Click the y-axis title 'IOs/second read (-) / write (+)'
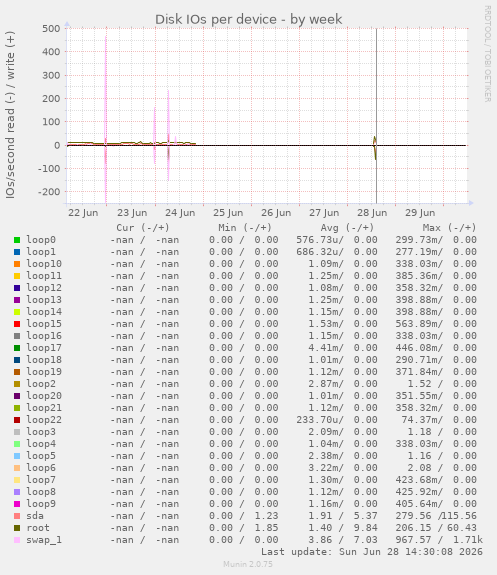The width and height of the screenshot is (497, 575). point(10,115)
